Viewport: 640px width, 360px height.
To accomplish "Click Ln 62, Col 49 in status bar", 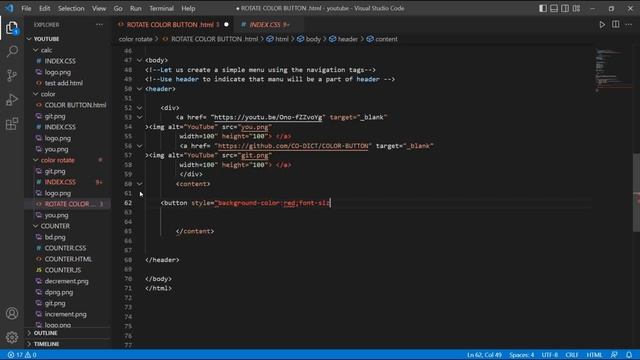I will 484,355.
